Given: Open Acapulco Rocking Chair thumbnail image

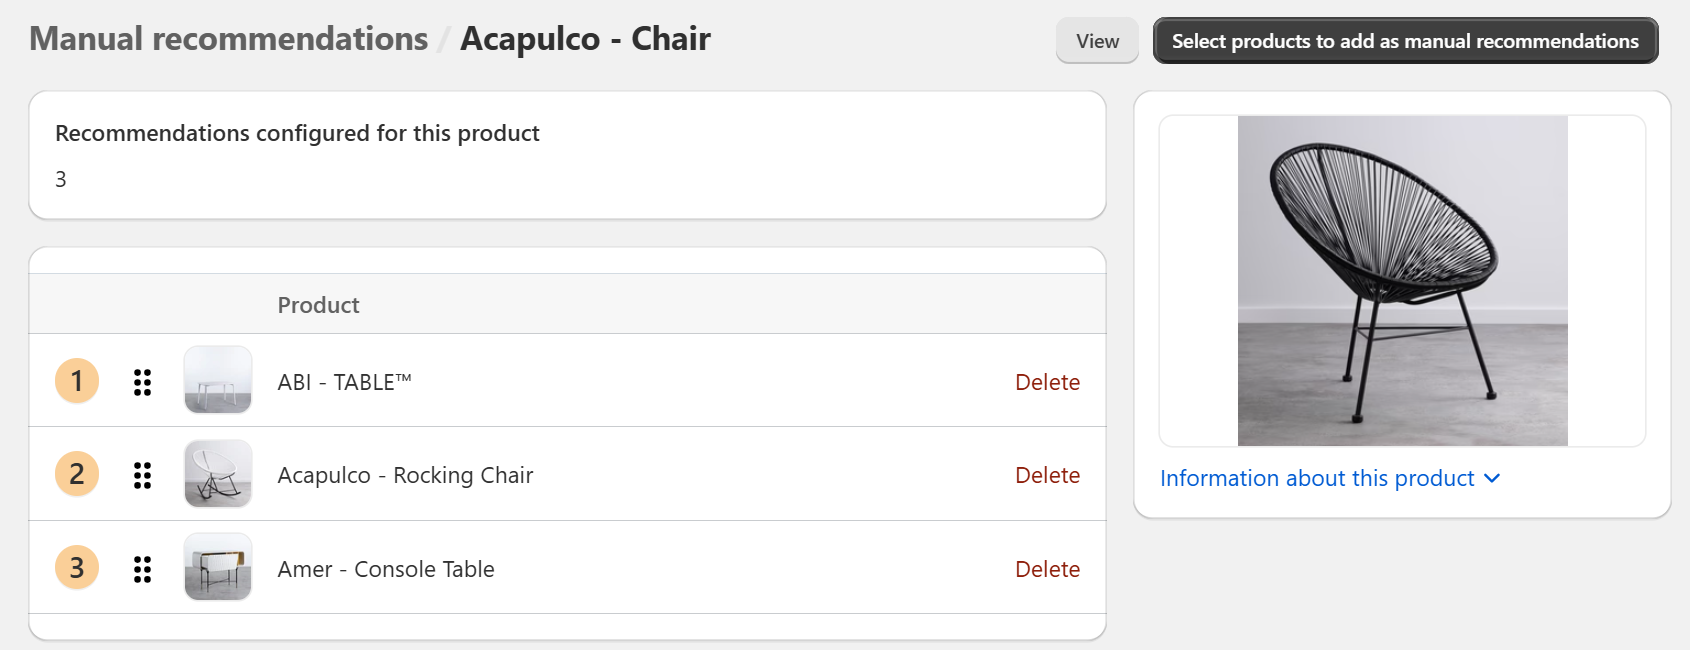Looking at the screenshot, I should (x=218, y=474).
